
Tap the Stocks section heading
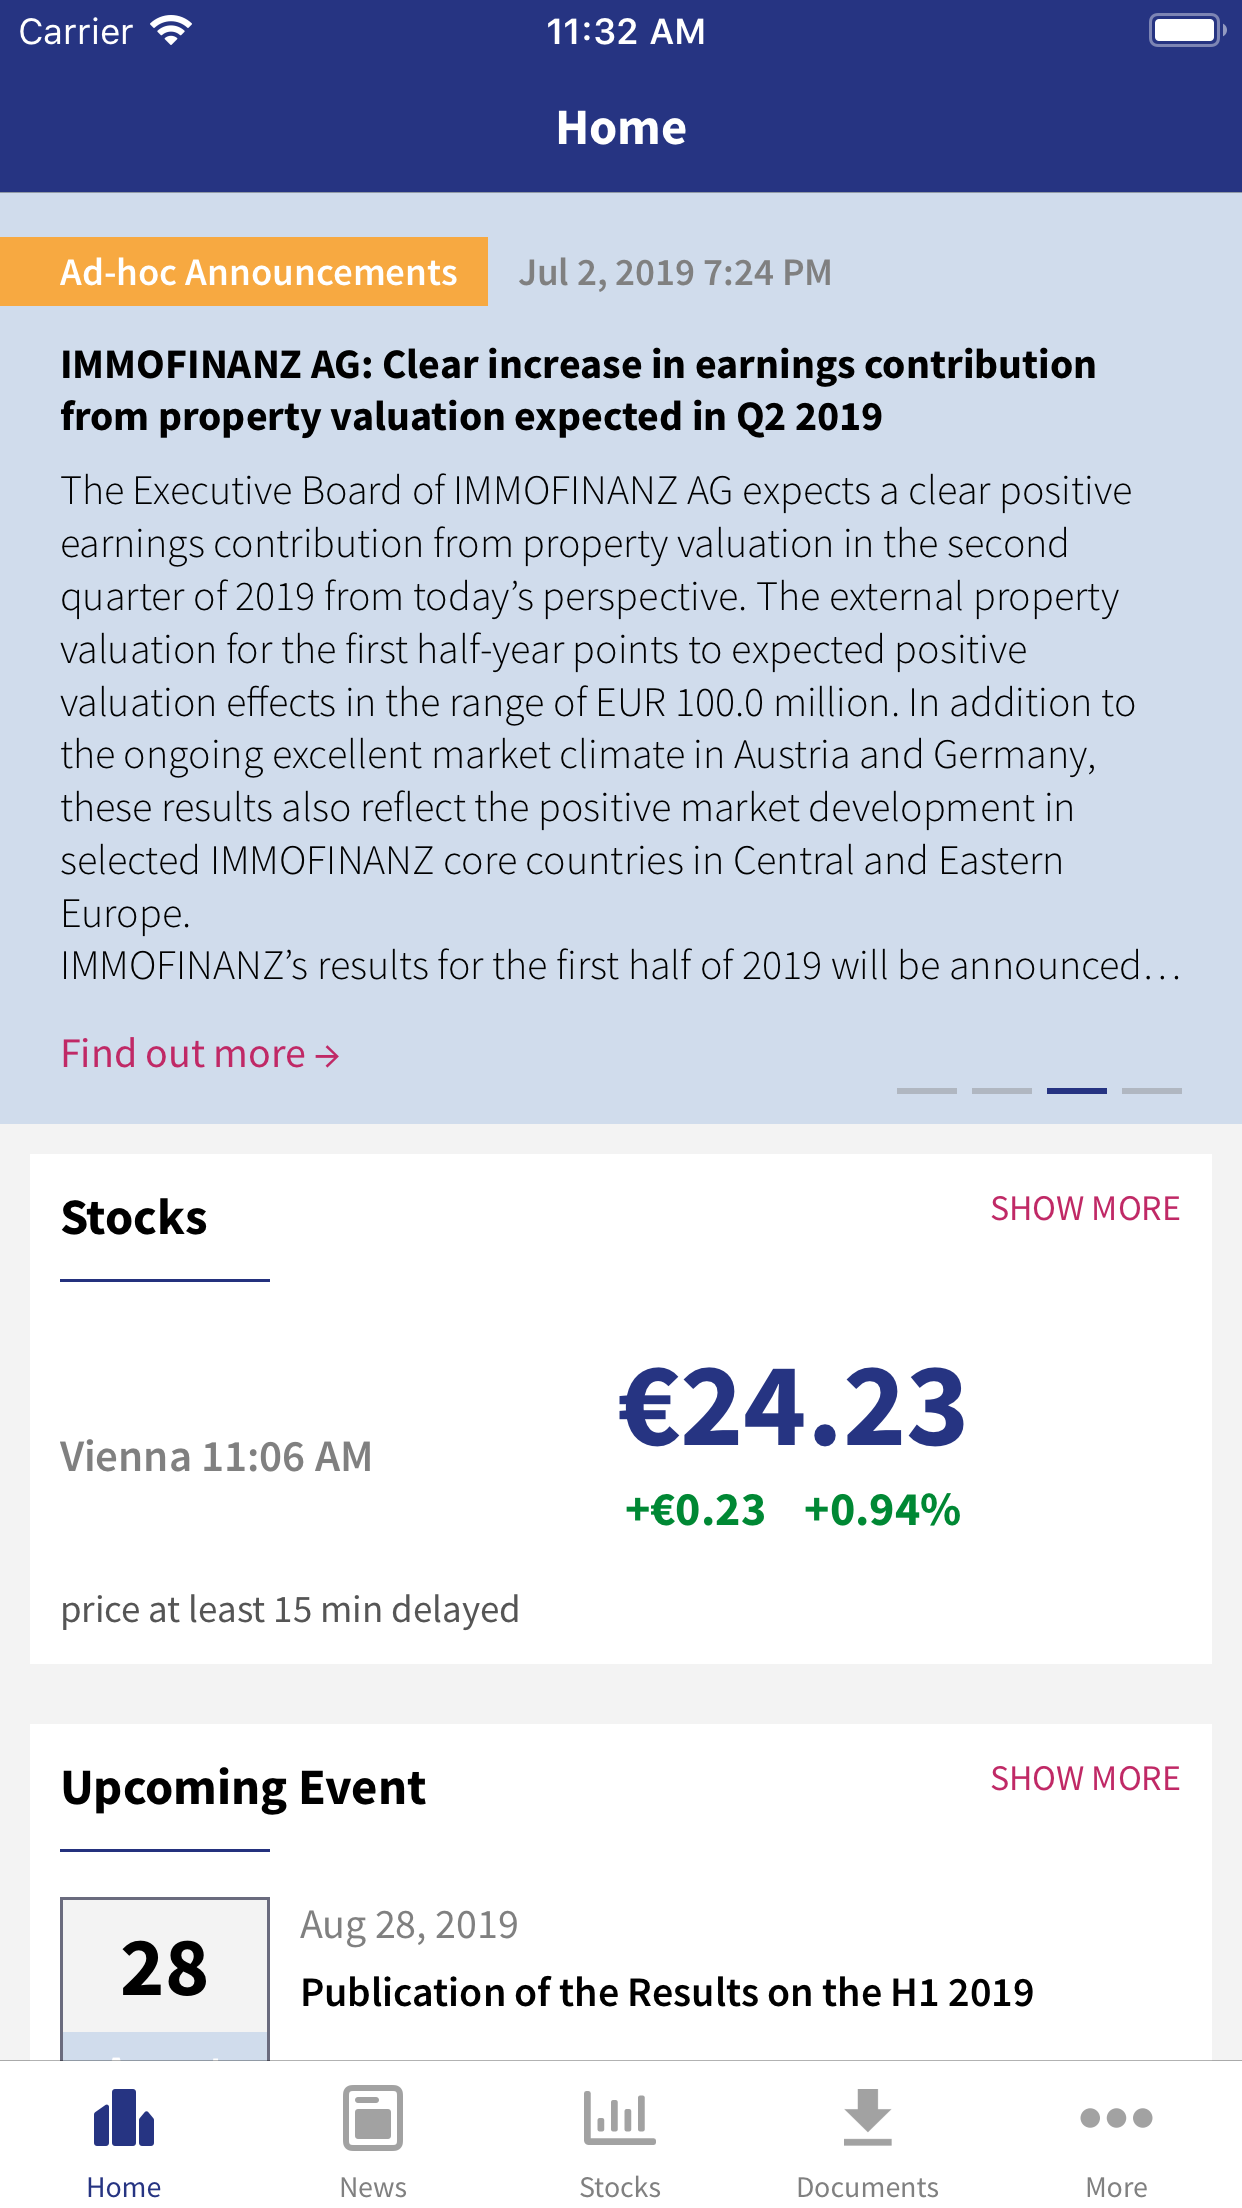click(x=134, y=1218)
